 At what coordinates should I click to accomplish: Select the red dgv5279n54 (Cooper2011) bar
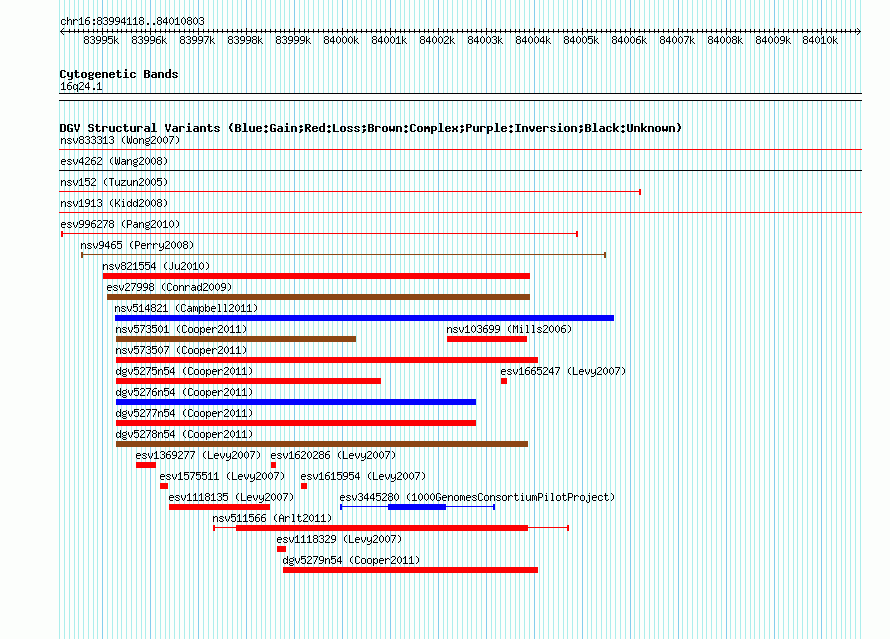click(410, 570)
